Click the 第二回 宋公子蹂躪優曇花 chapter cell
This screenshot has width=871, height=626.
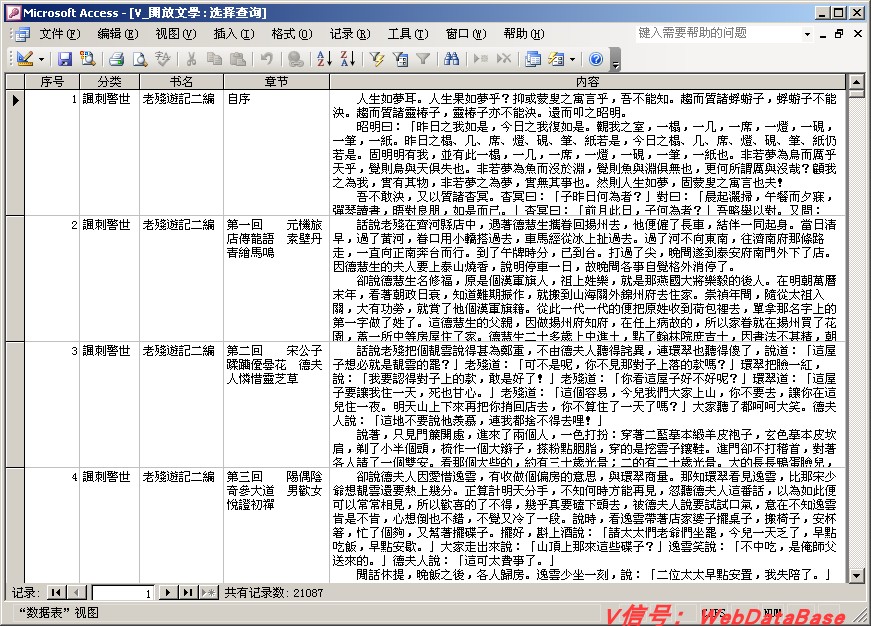pos(277,404)
